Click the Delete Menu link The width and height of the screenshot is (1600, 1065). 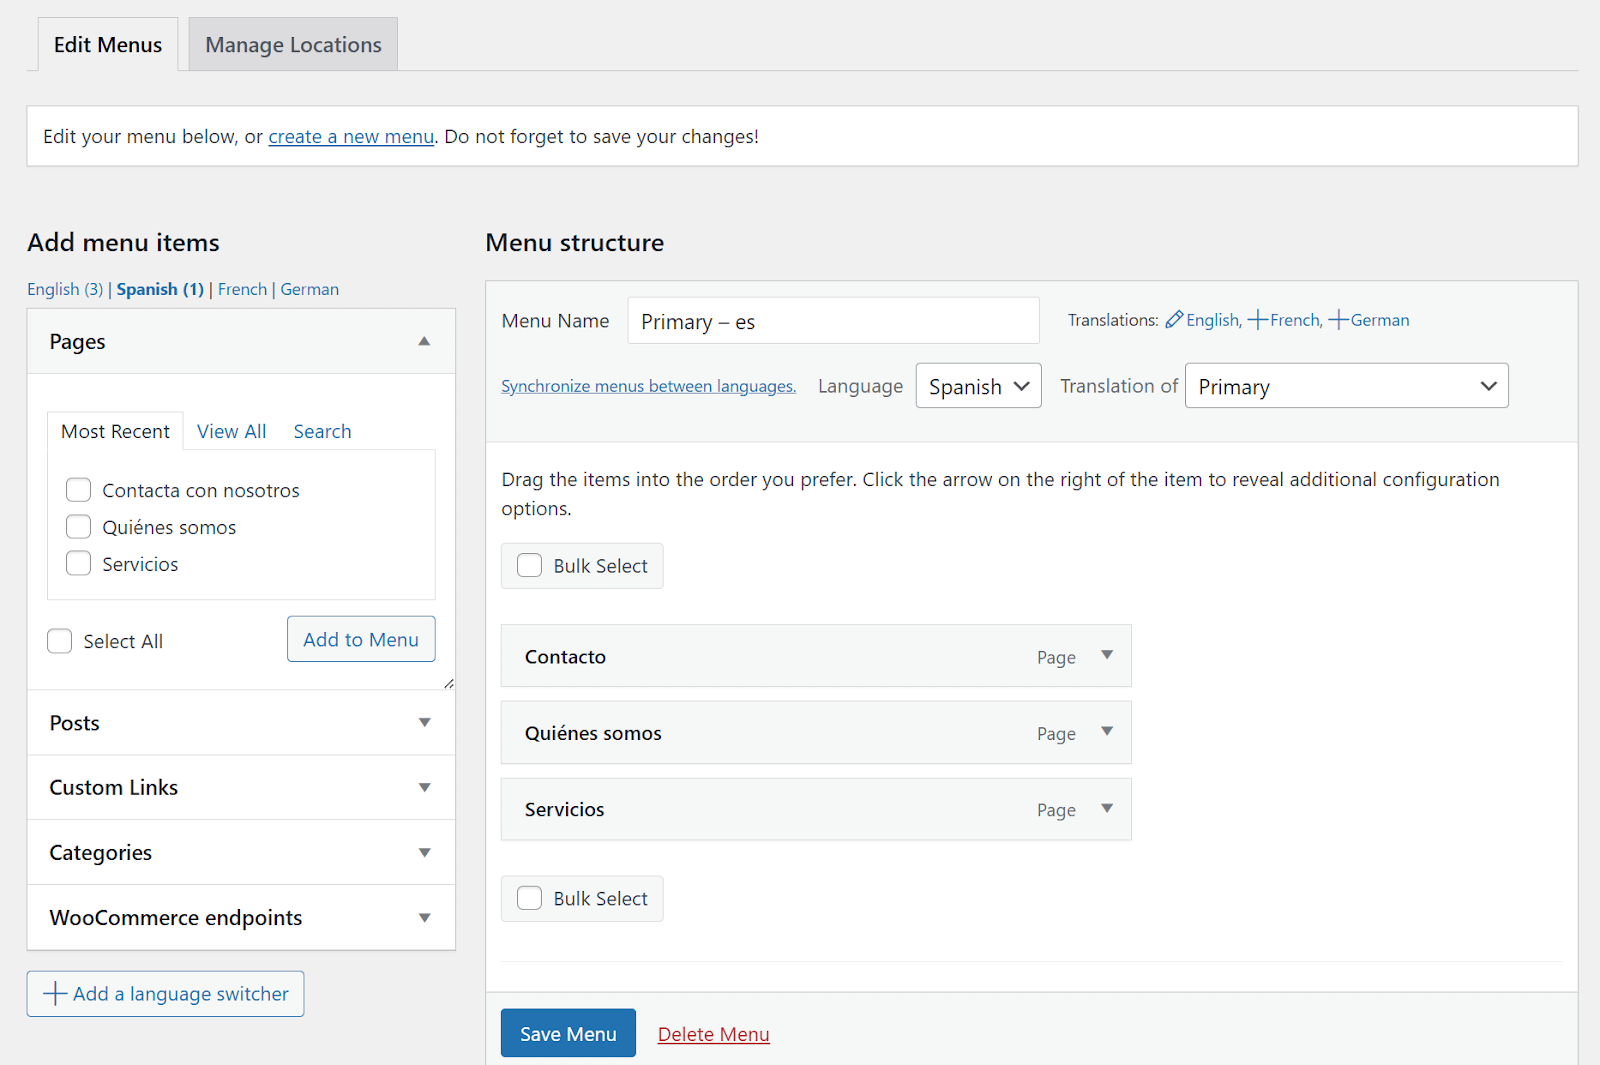coord(713,1034)
